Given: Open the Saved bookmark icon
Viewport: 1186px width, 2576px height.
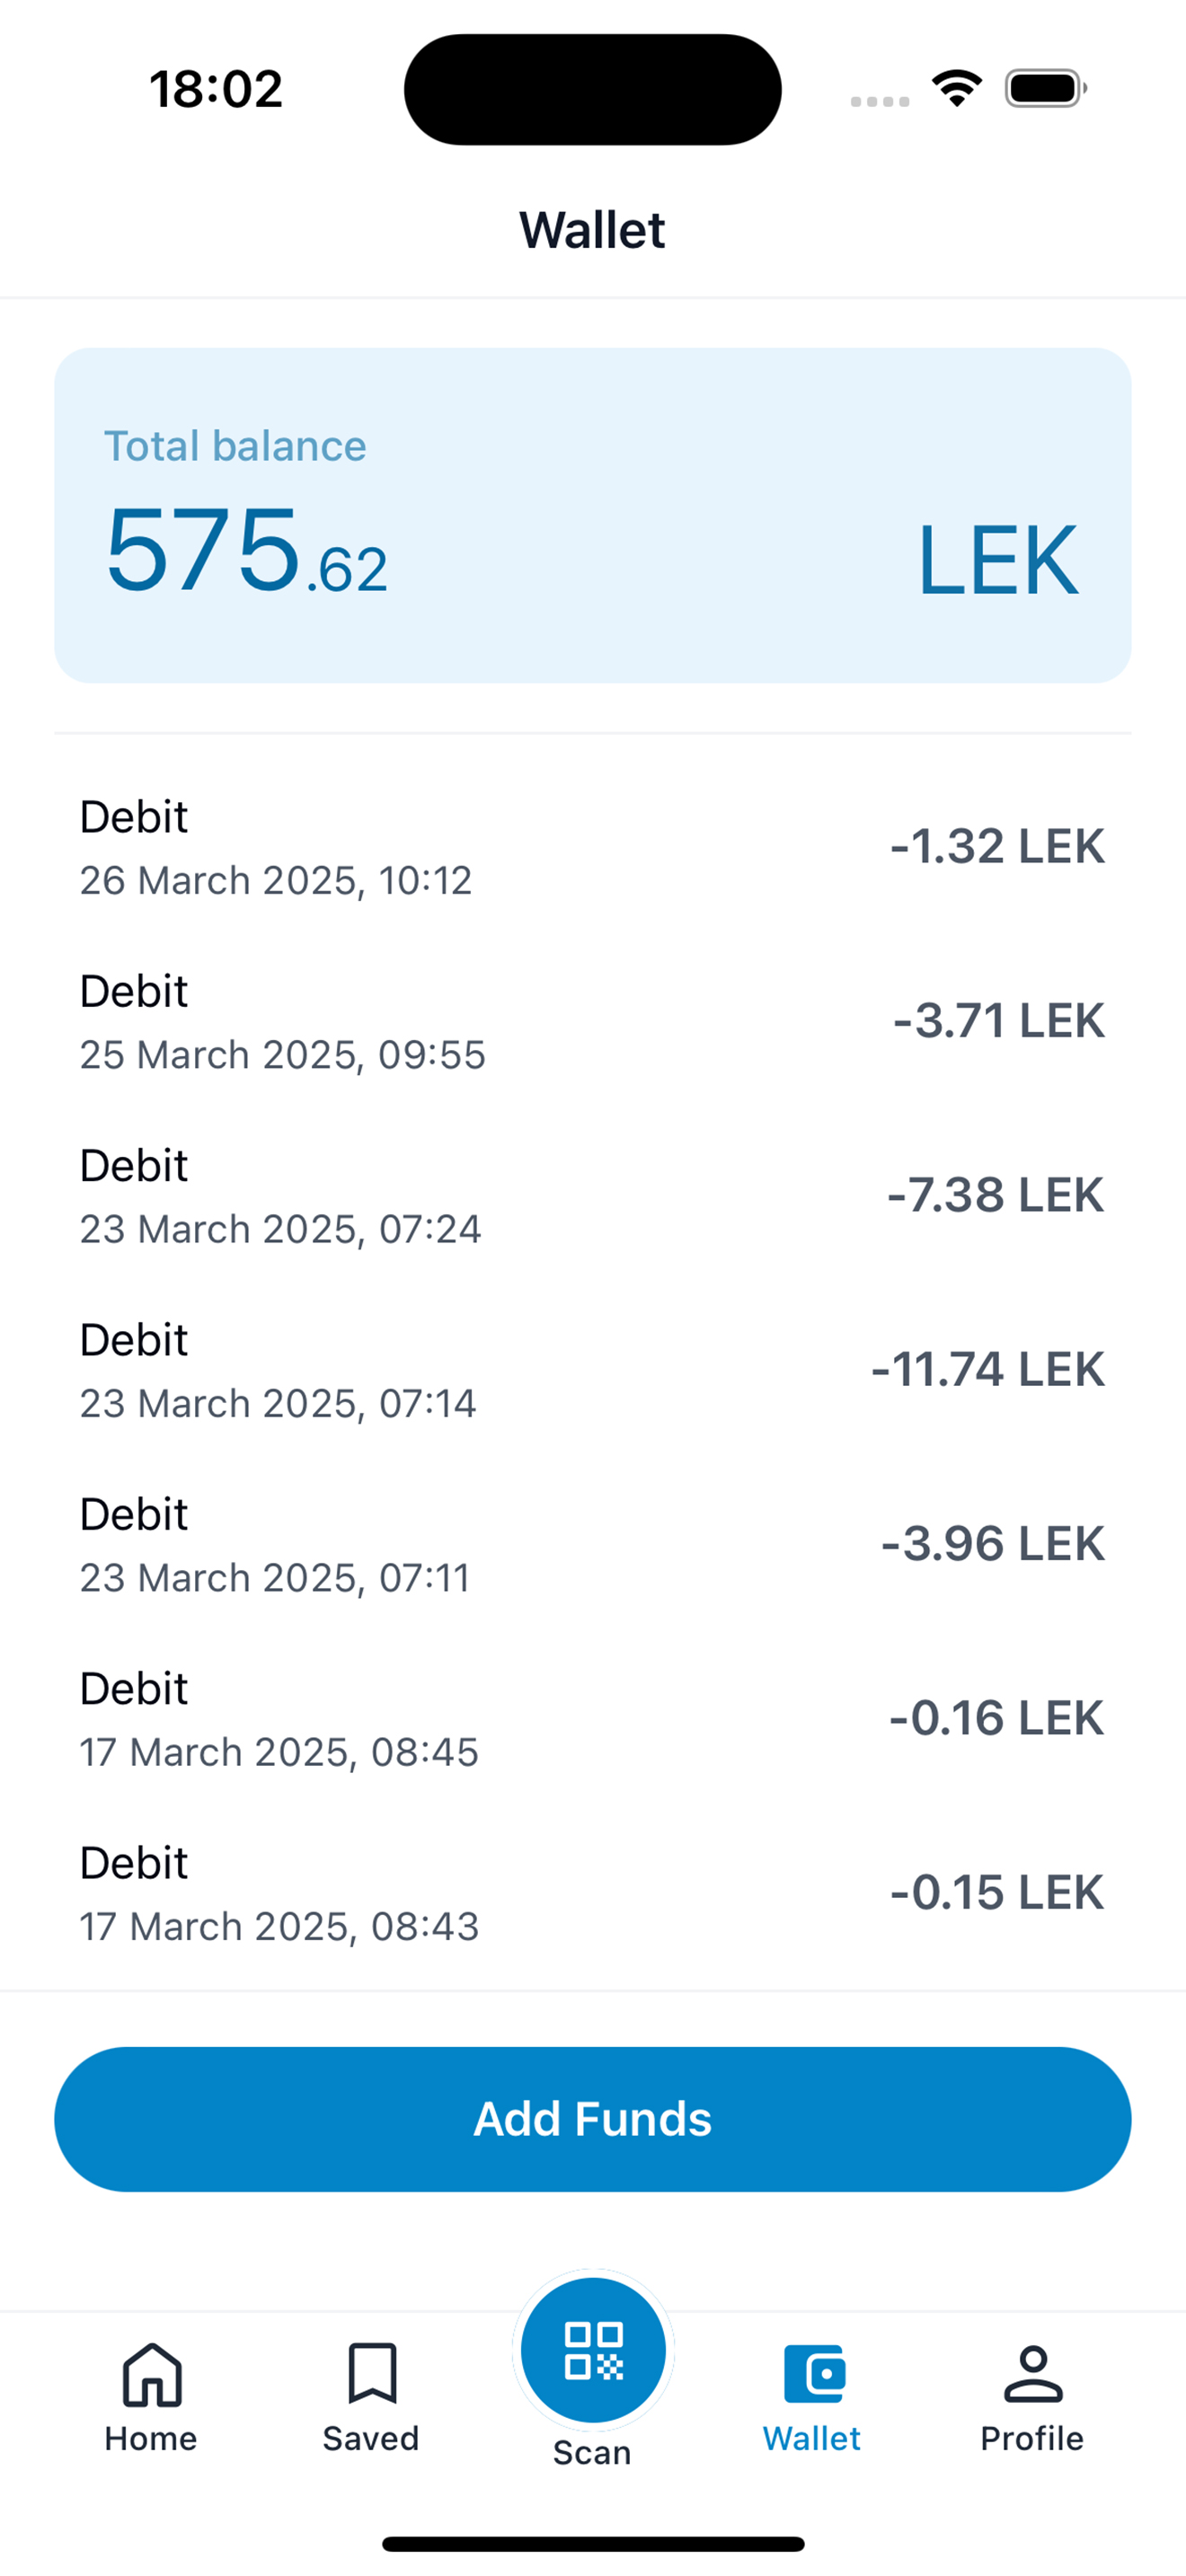Looking at the screenshot, I should click(372, 2372).
